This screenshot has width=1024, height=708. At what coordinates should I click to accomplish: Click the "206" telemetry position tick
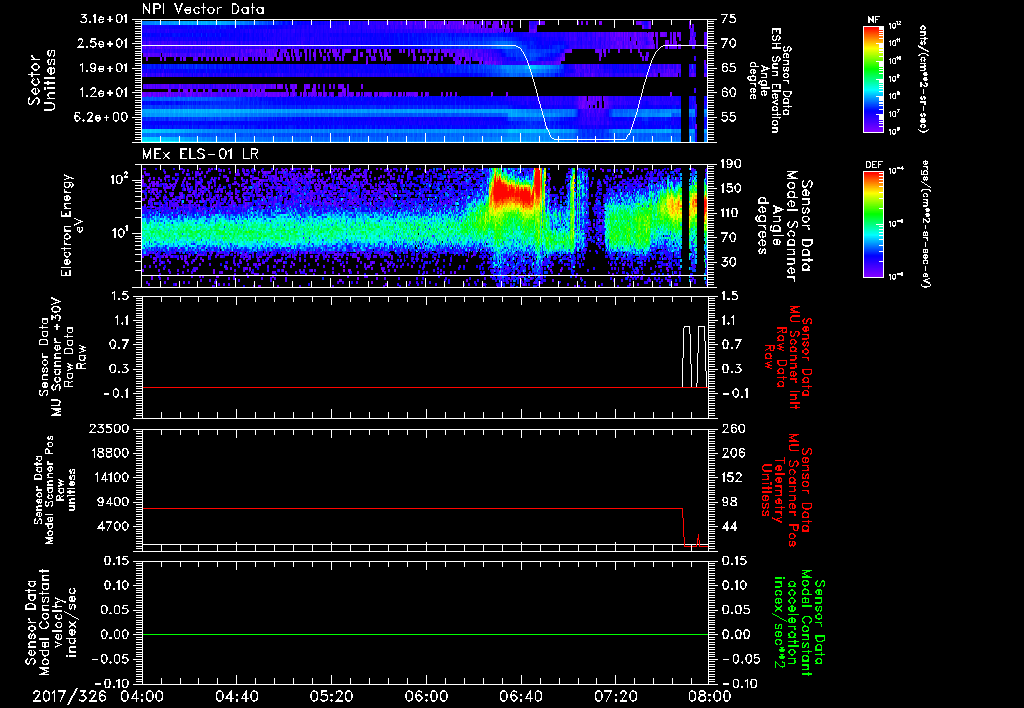tap(732, 453)
